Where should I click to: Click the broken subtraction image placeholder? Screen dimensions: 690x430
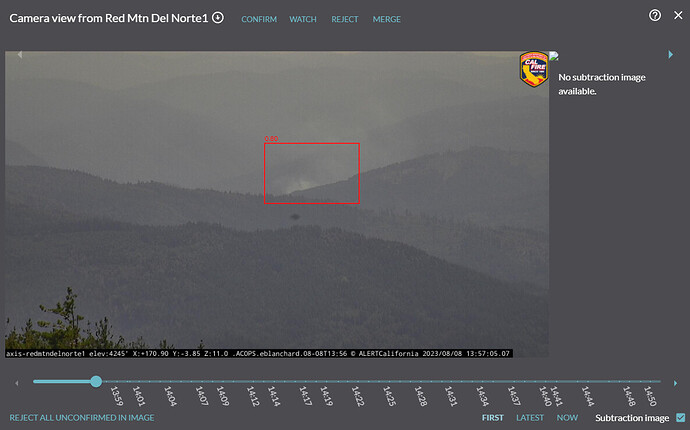[554, 57]
